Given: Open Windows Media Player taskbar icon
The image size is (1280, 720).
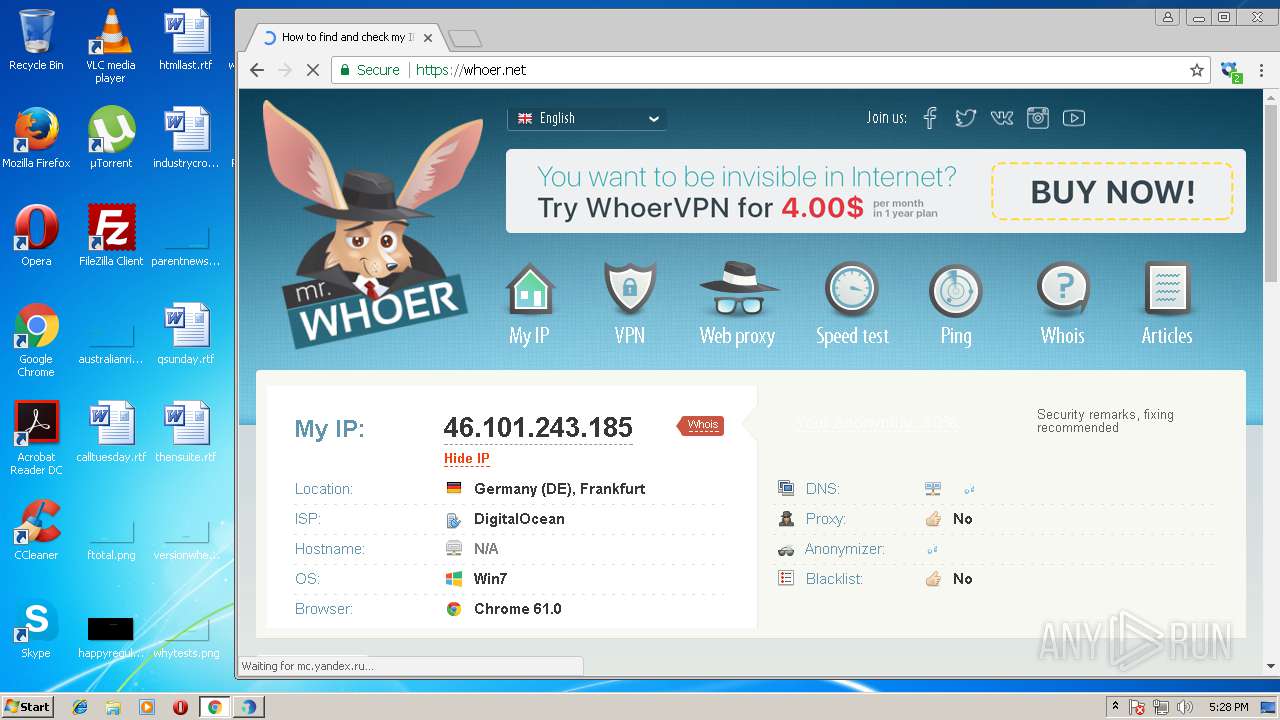Looking at the screenshot, I should [x=147, y=707].
